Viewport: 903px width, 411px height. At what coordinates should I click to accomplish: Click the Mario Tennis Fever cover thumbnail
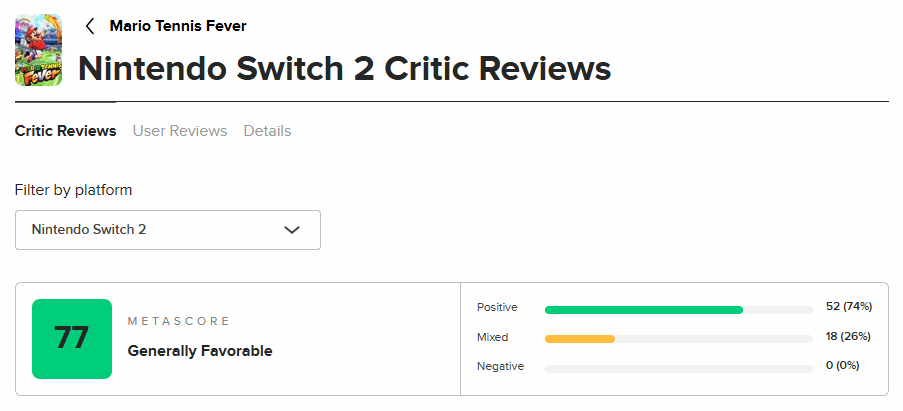click(39, 50)
